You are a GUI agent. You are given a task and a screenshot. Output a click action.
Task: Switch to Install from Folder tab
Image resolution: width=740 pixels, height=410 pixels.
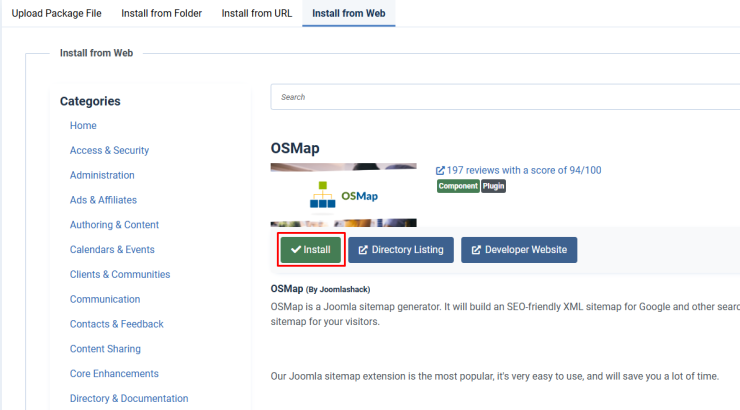161,13
